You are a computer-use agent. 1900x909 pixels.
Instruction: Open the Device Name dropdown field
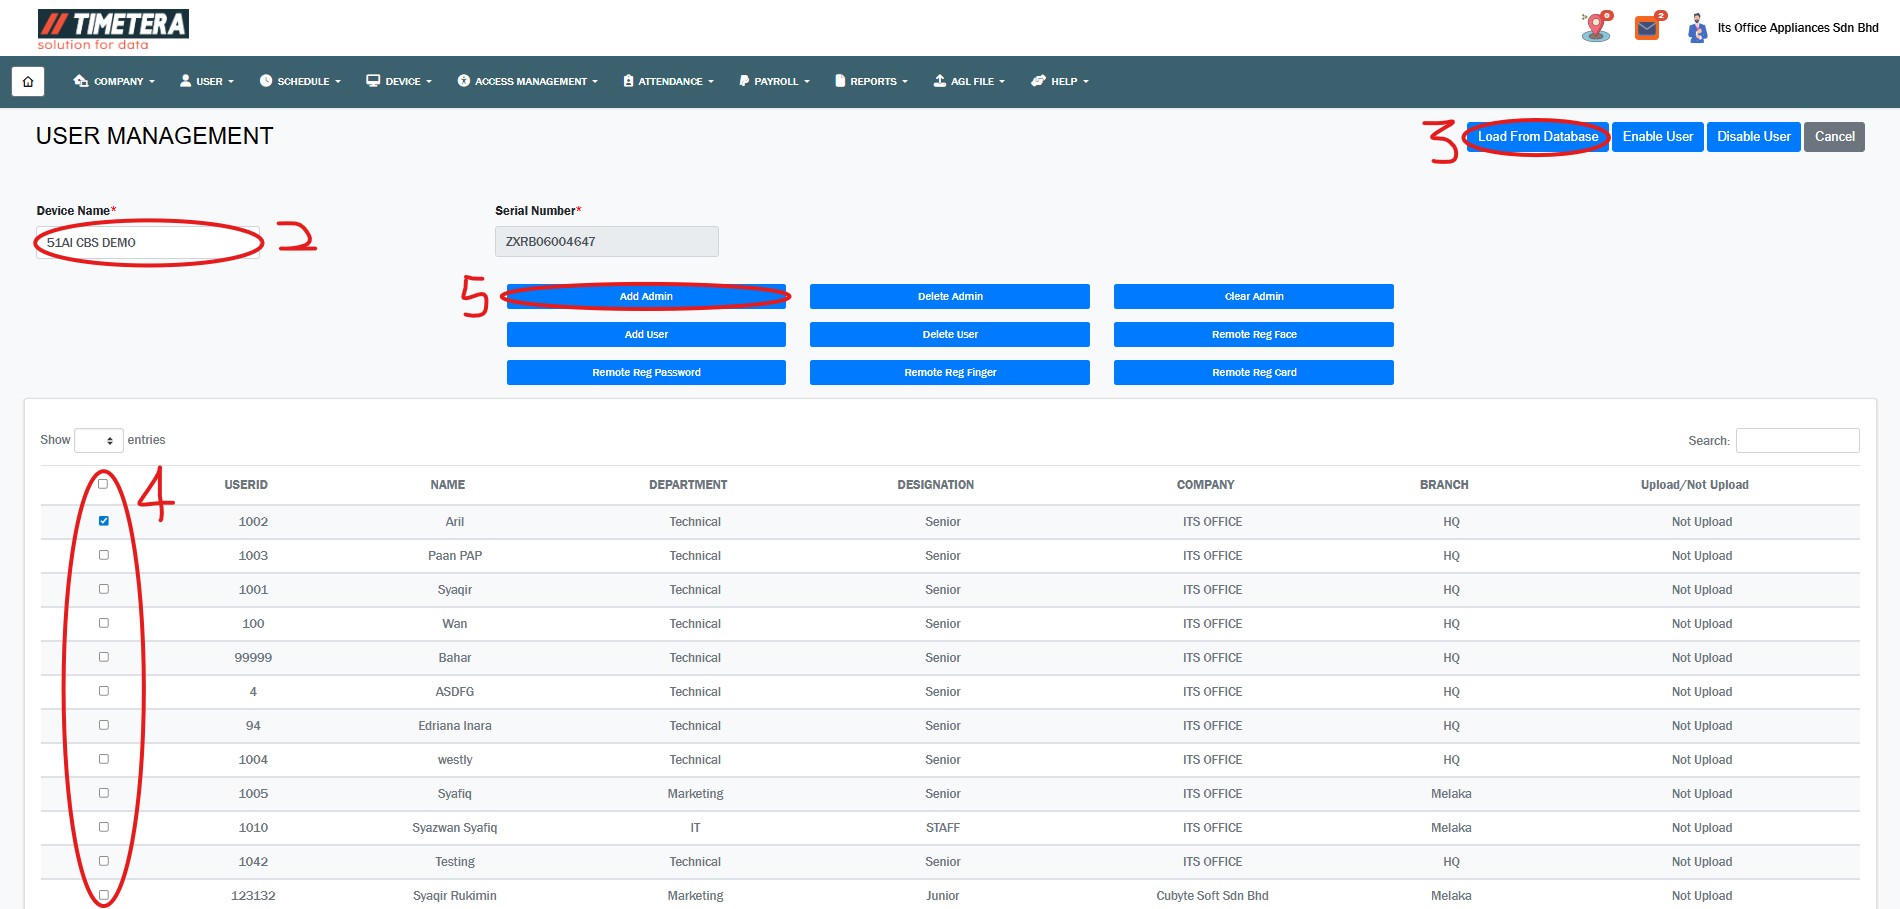pyautogui.click(x=148, y=242)
